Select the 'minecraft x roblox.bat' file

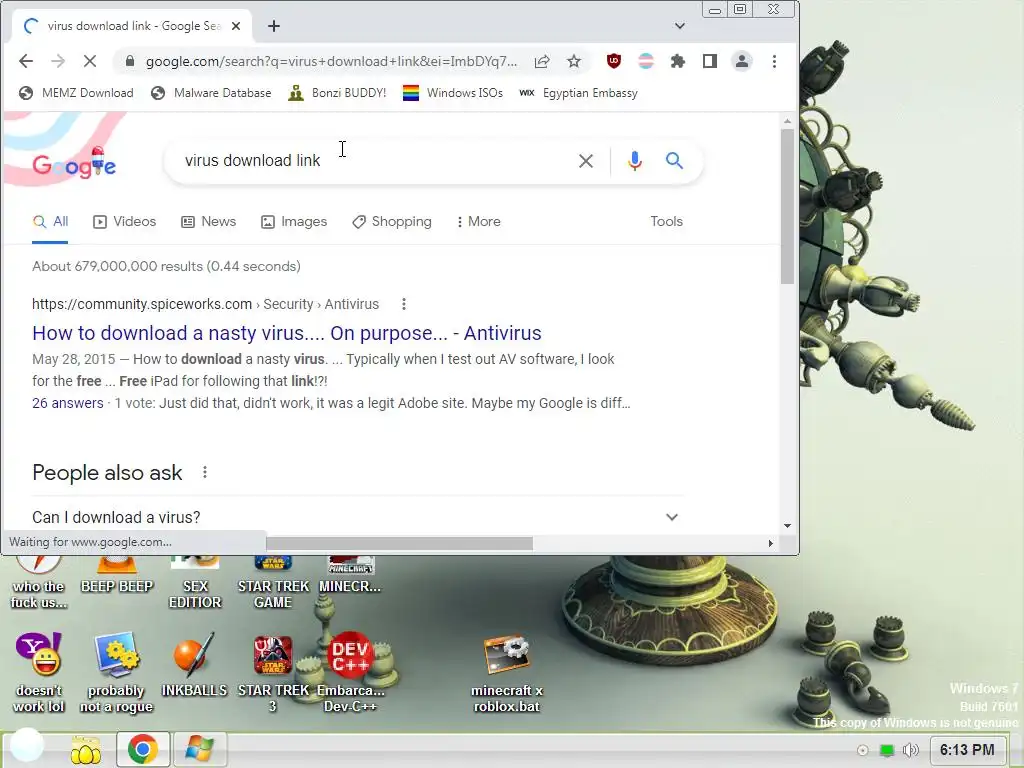pos(507,674)
